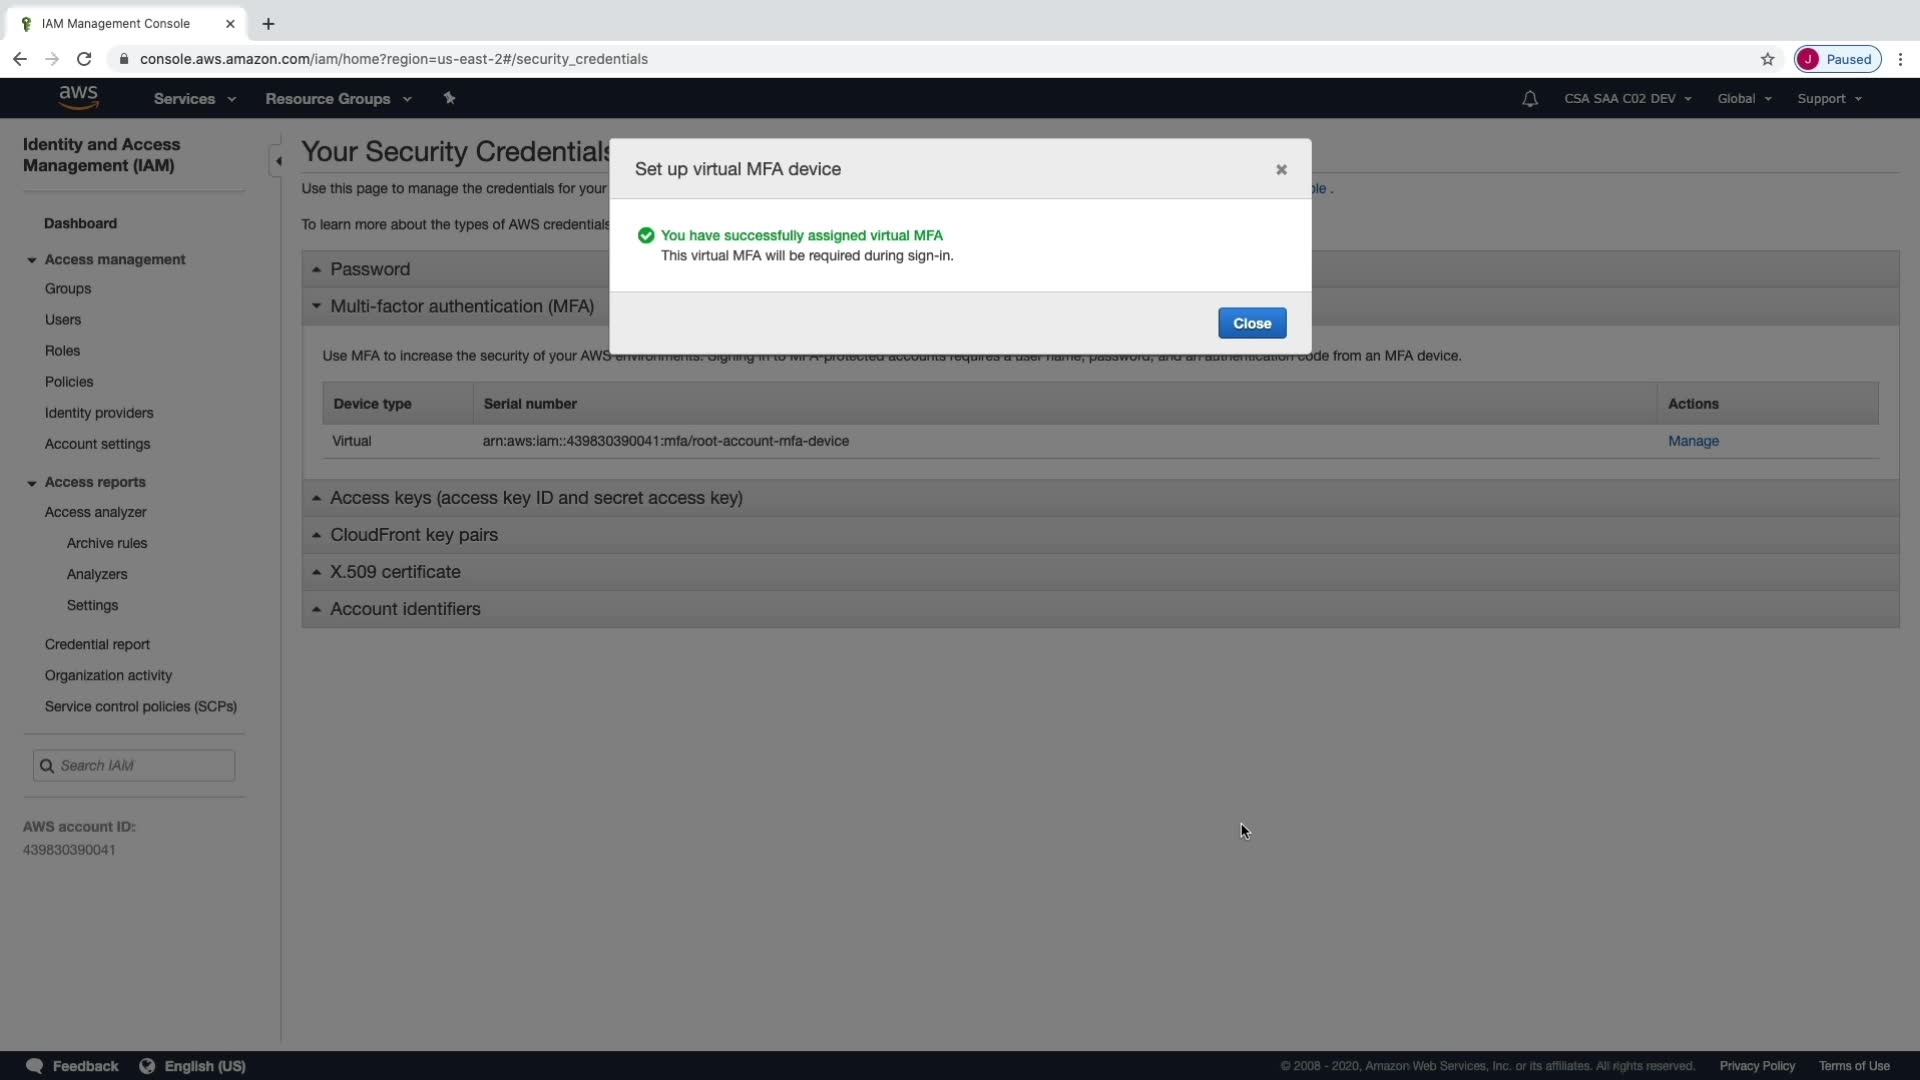Open the Services dropdown menu
The image size is (1920, 1080).
(194, 99)
